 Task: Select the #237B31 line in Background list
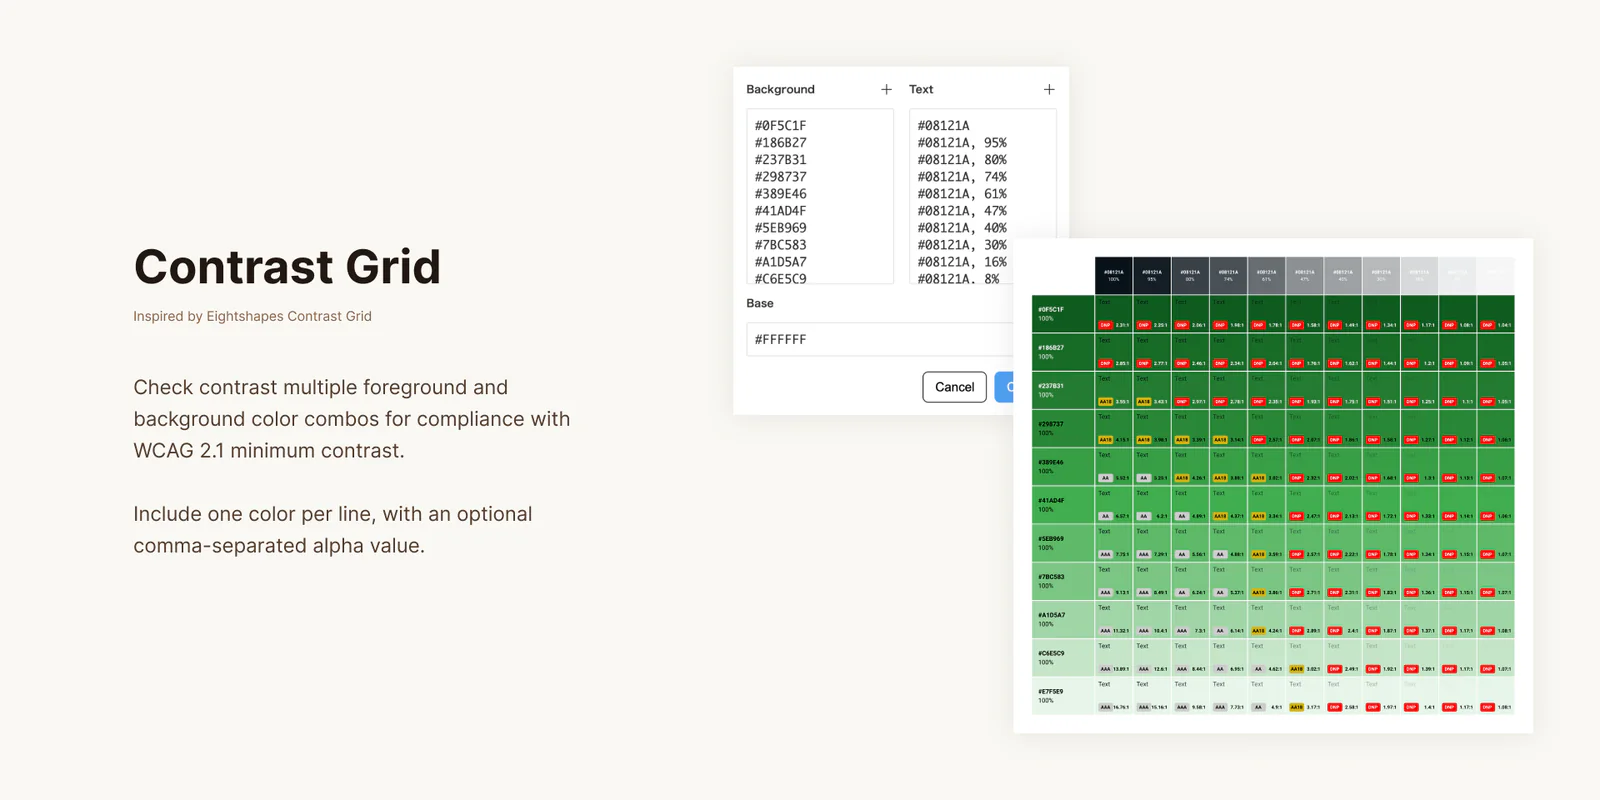[x=781, y=160]
